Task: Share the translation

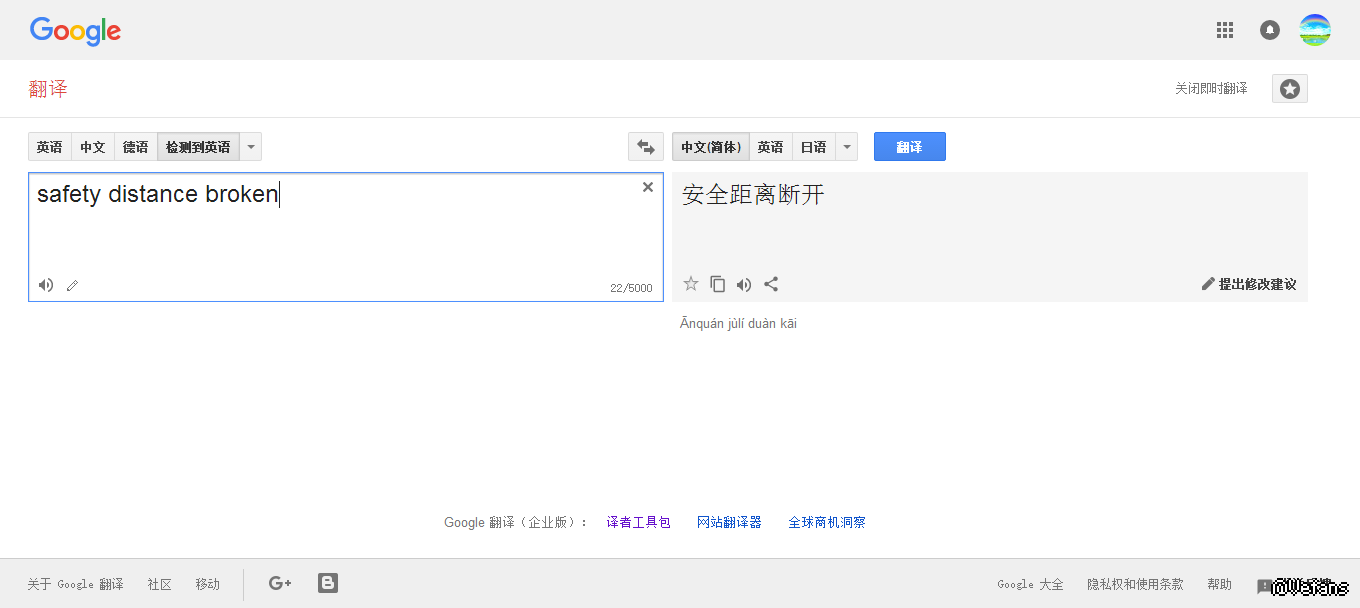Action: coord(771,284)
